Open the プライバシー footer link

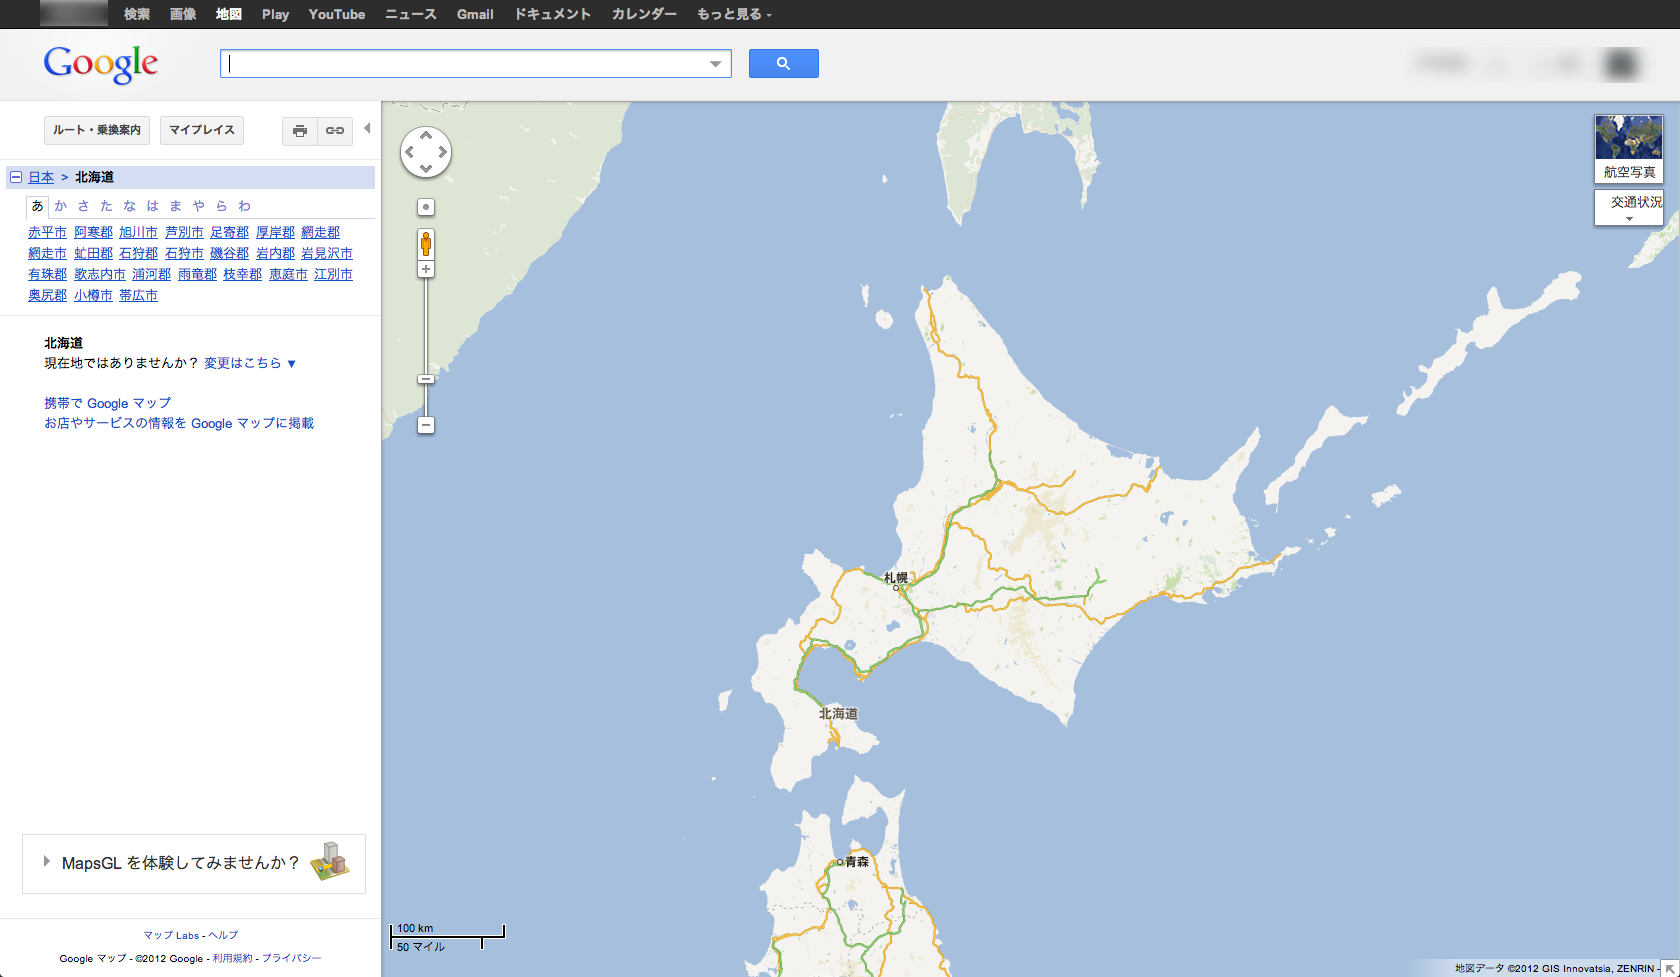pyautogui.click(x=292, y=958)
